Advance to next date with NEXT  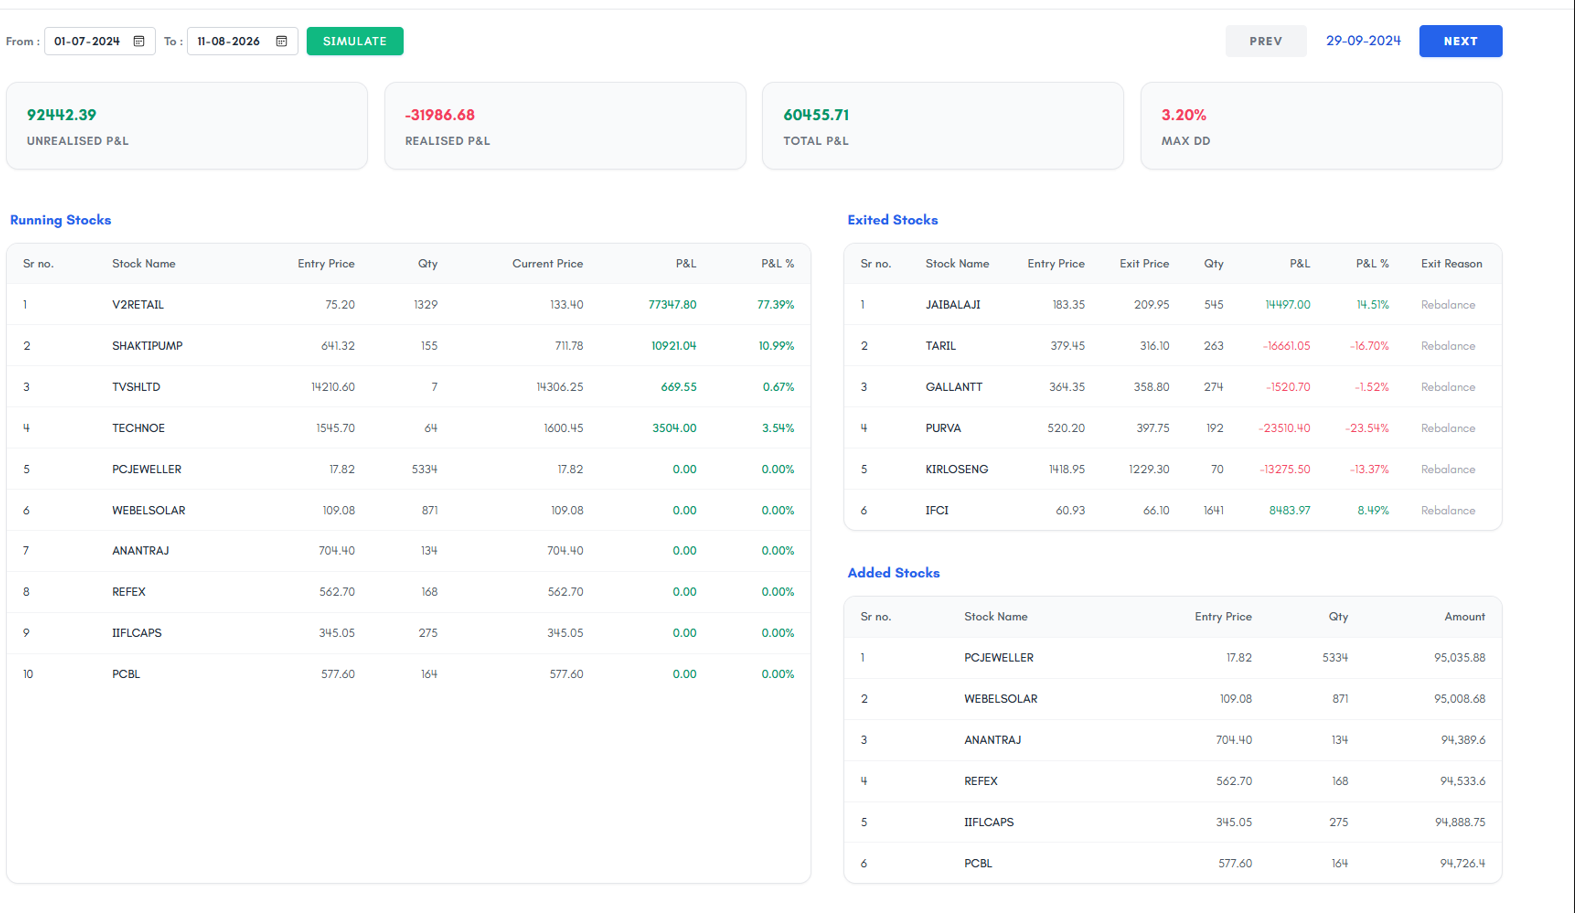(x=1461, y=41)
